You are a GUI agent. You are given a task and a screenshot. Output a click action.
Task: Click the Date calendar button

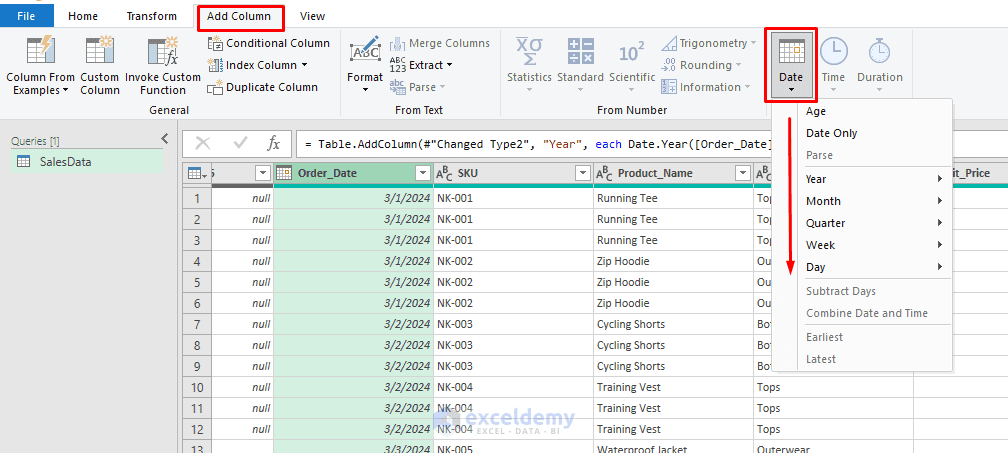(x=791, y=64)
